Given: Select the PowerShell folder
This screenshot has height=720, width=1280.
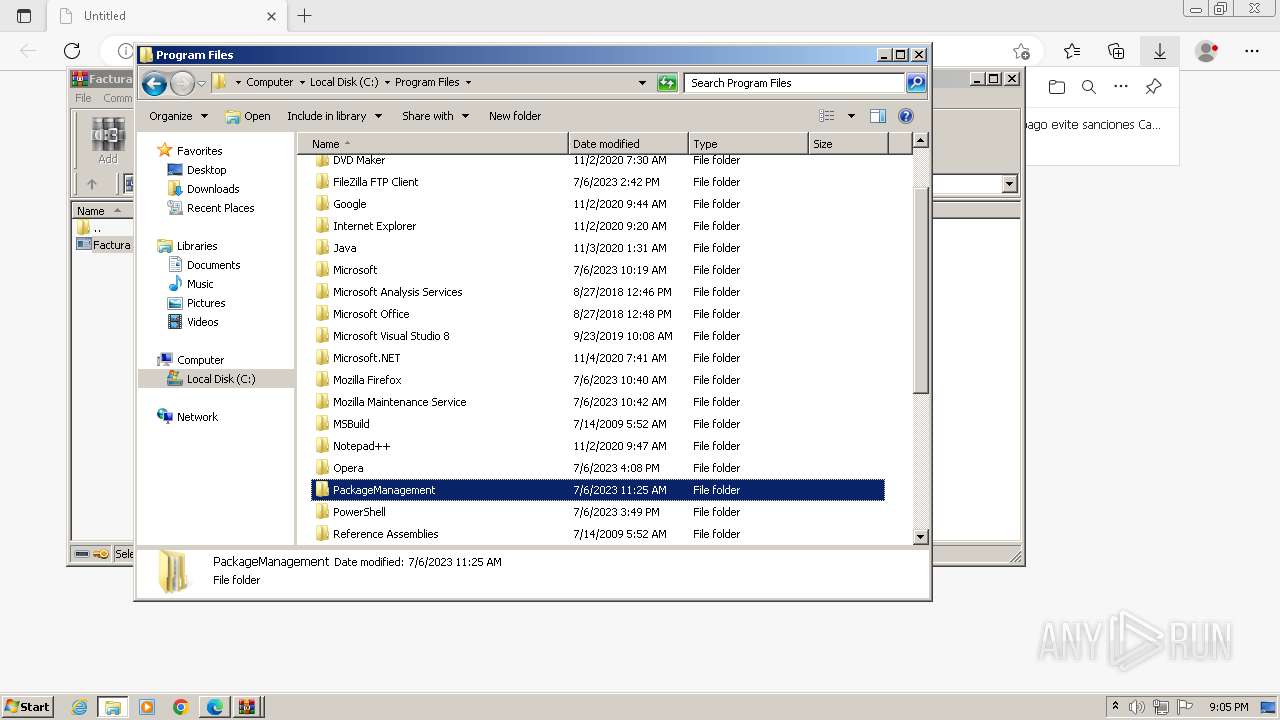Looking at the screenshot, I should (359, 512).
